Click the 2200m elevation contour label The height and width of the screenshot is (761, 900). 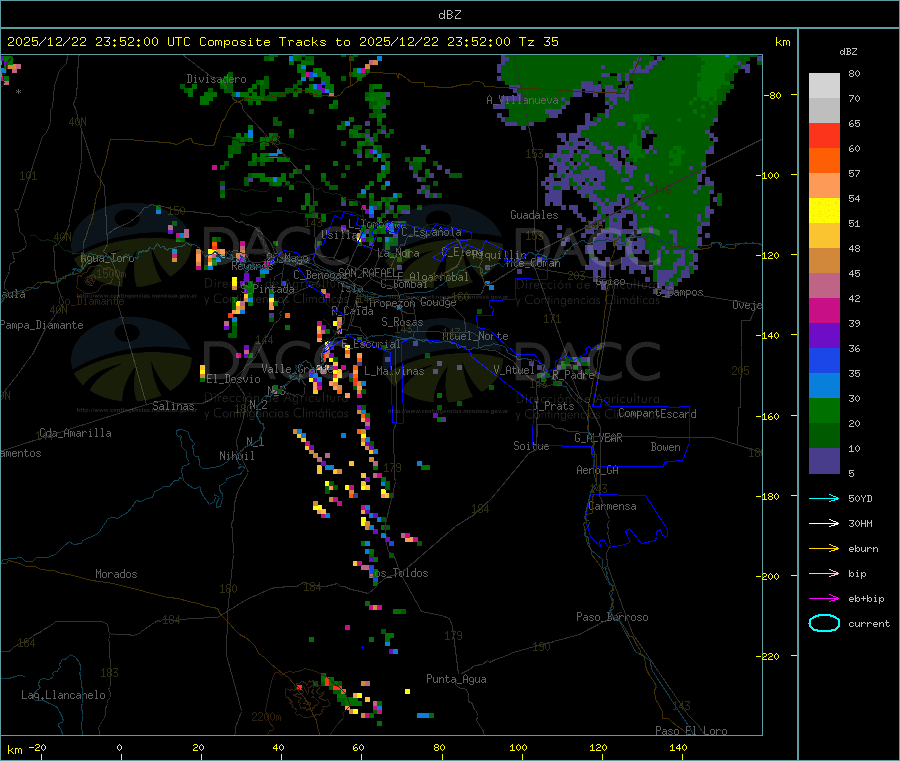266,717
